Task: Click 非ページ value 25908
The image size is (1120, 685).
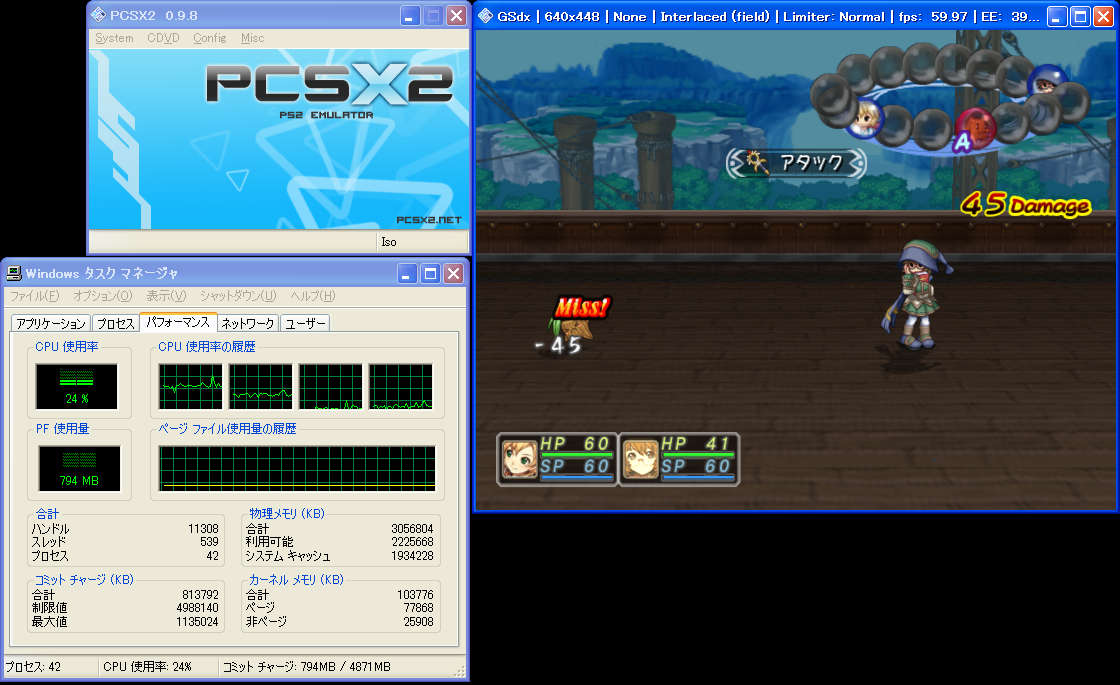Action: click(x=419, y=621)
